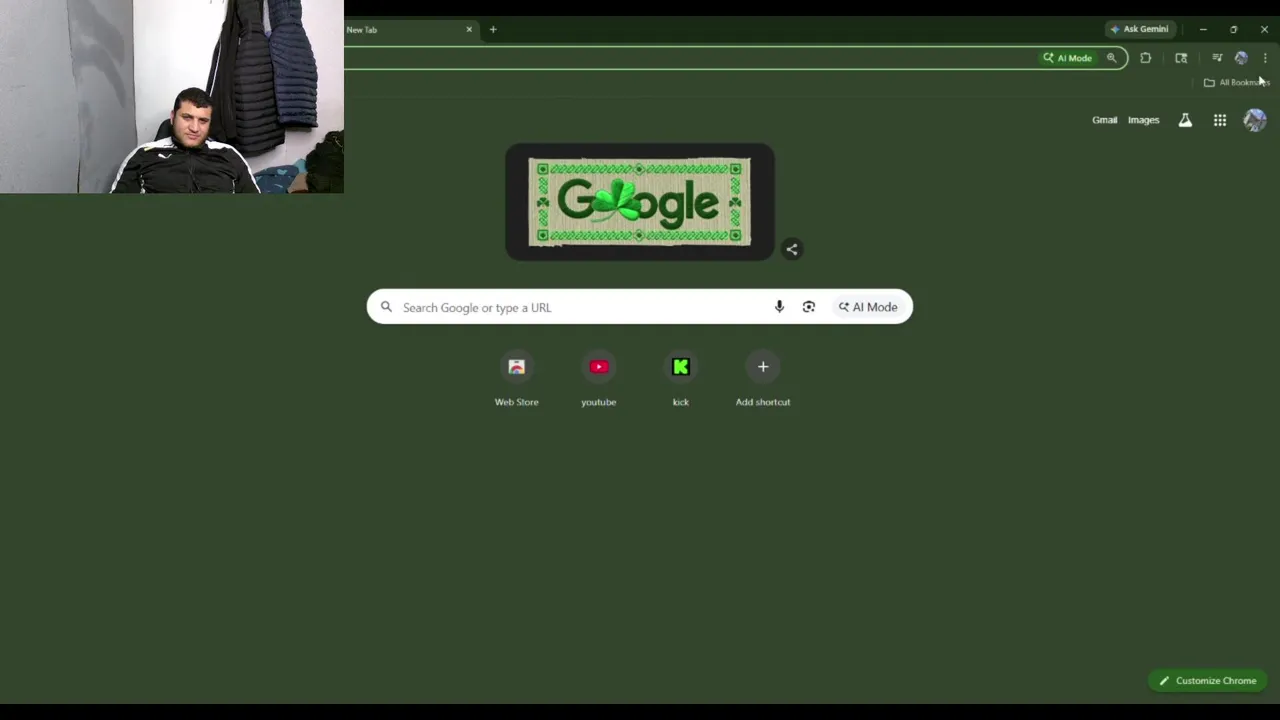Open the Google apps grid
This screenshot has height=720, width=1280.
1220,120
